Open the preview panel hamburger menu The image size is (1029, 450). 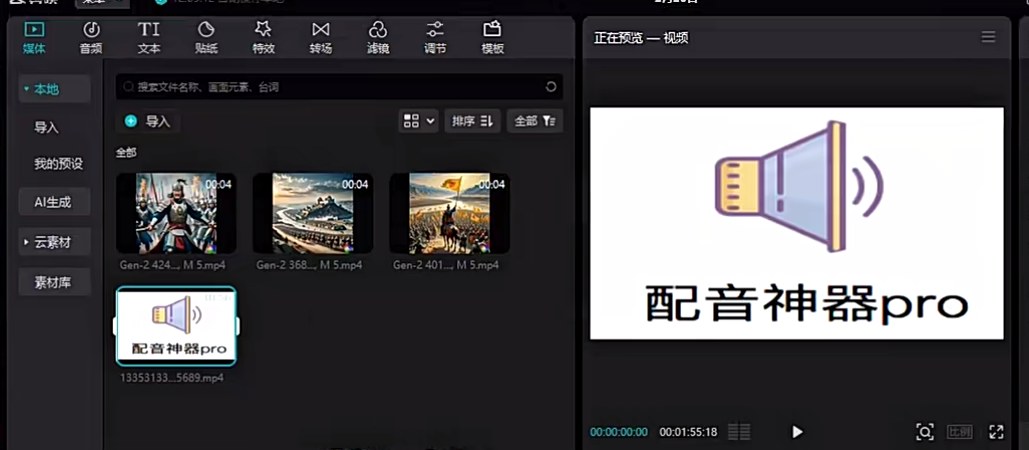click(x=988, y=37)
